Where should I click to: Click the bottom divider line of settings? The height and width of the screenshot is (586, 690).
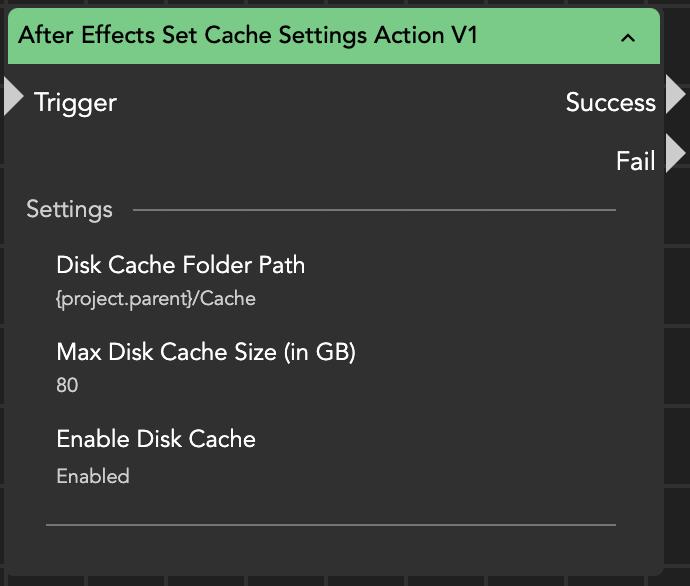[330, 523]
